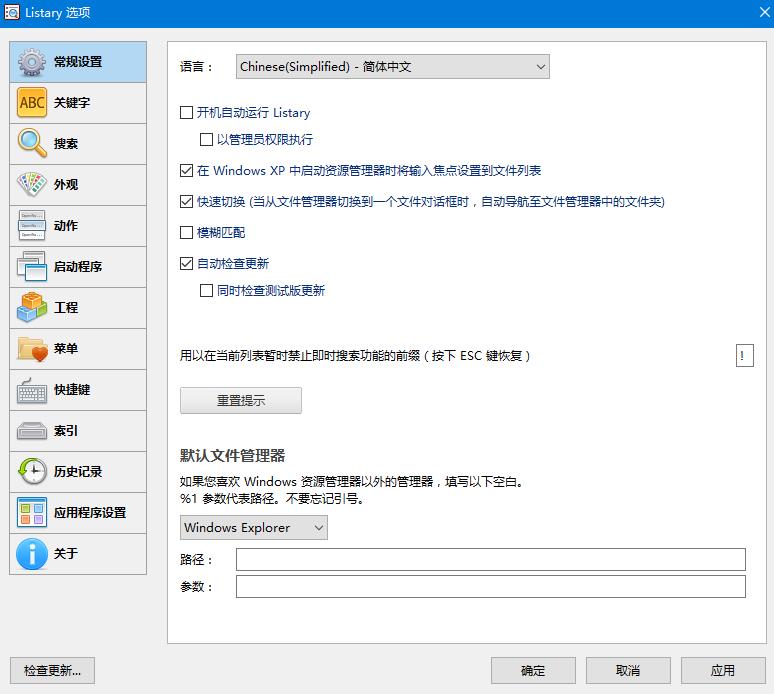Select the color palette icon for 外观

(x=32, y=185)
